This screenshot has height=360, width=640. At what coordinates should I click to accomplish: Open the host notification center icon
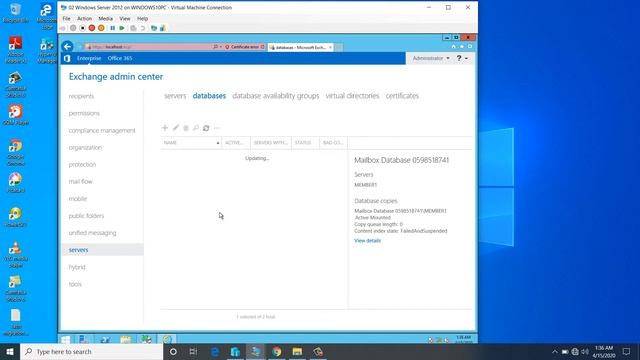pos(626,351)
